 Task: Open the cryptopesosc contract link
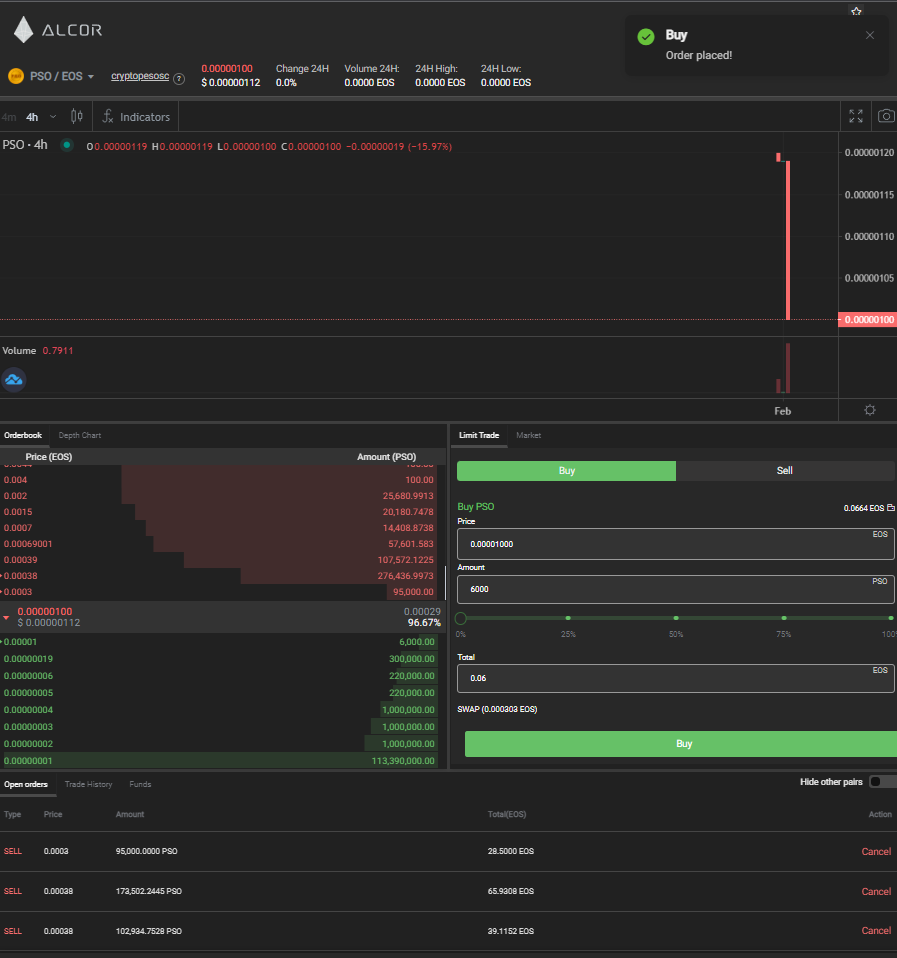point(140,76)
